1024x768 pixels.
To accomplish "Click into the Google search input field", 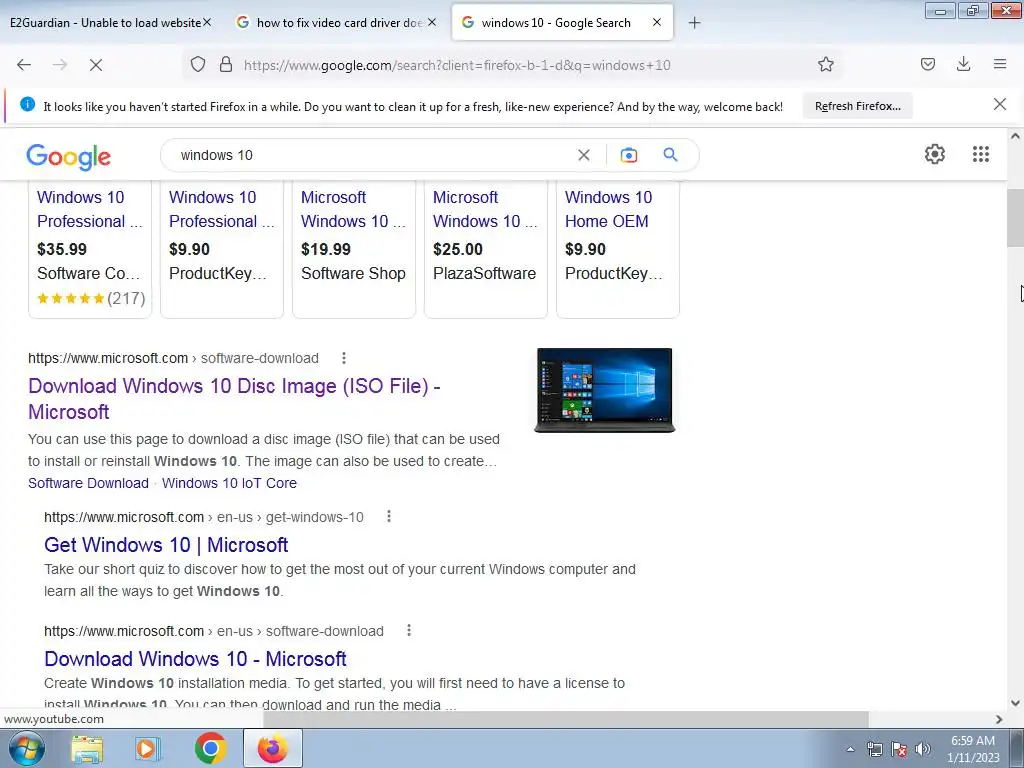I will coord(376,155).
